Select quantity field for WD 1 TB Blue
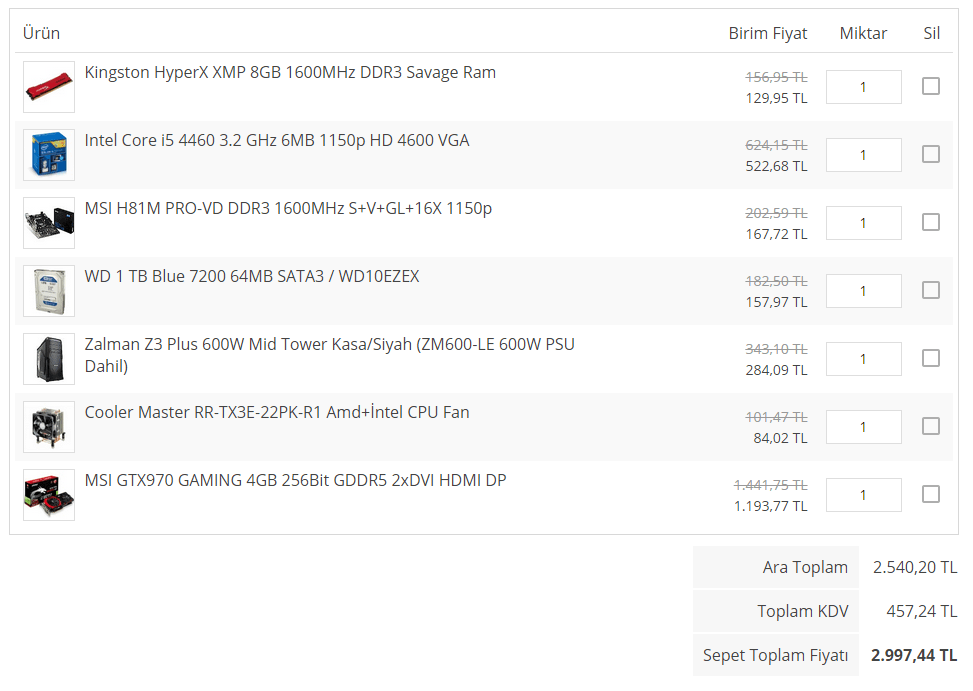 pyautogui.click(x=863, y=291)
